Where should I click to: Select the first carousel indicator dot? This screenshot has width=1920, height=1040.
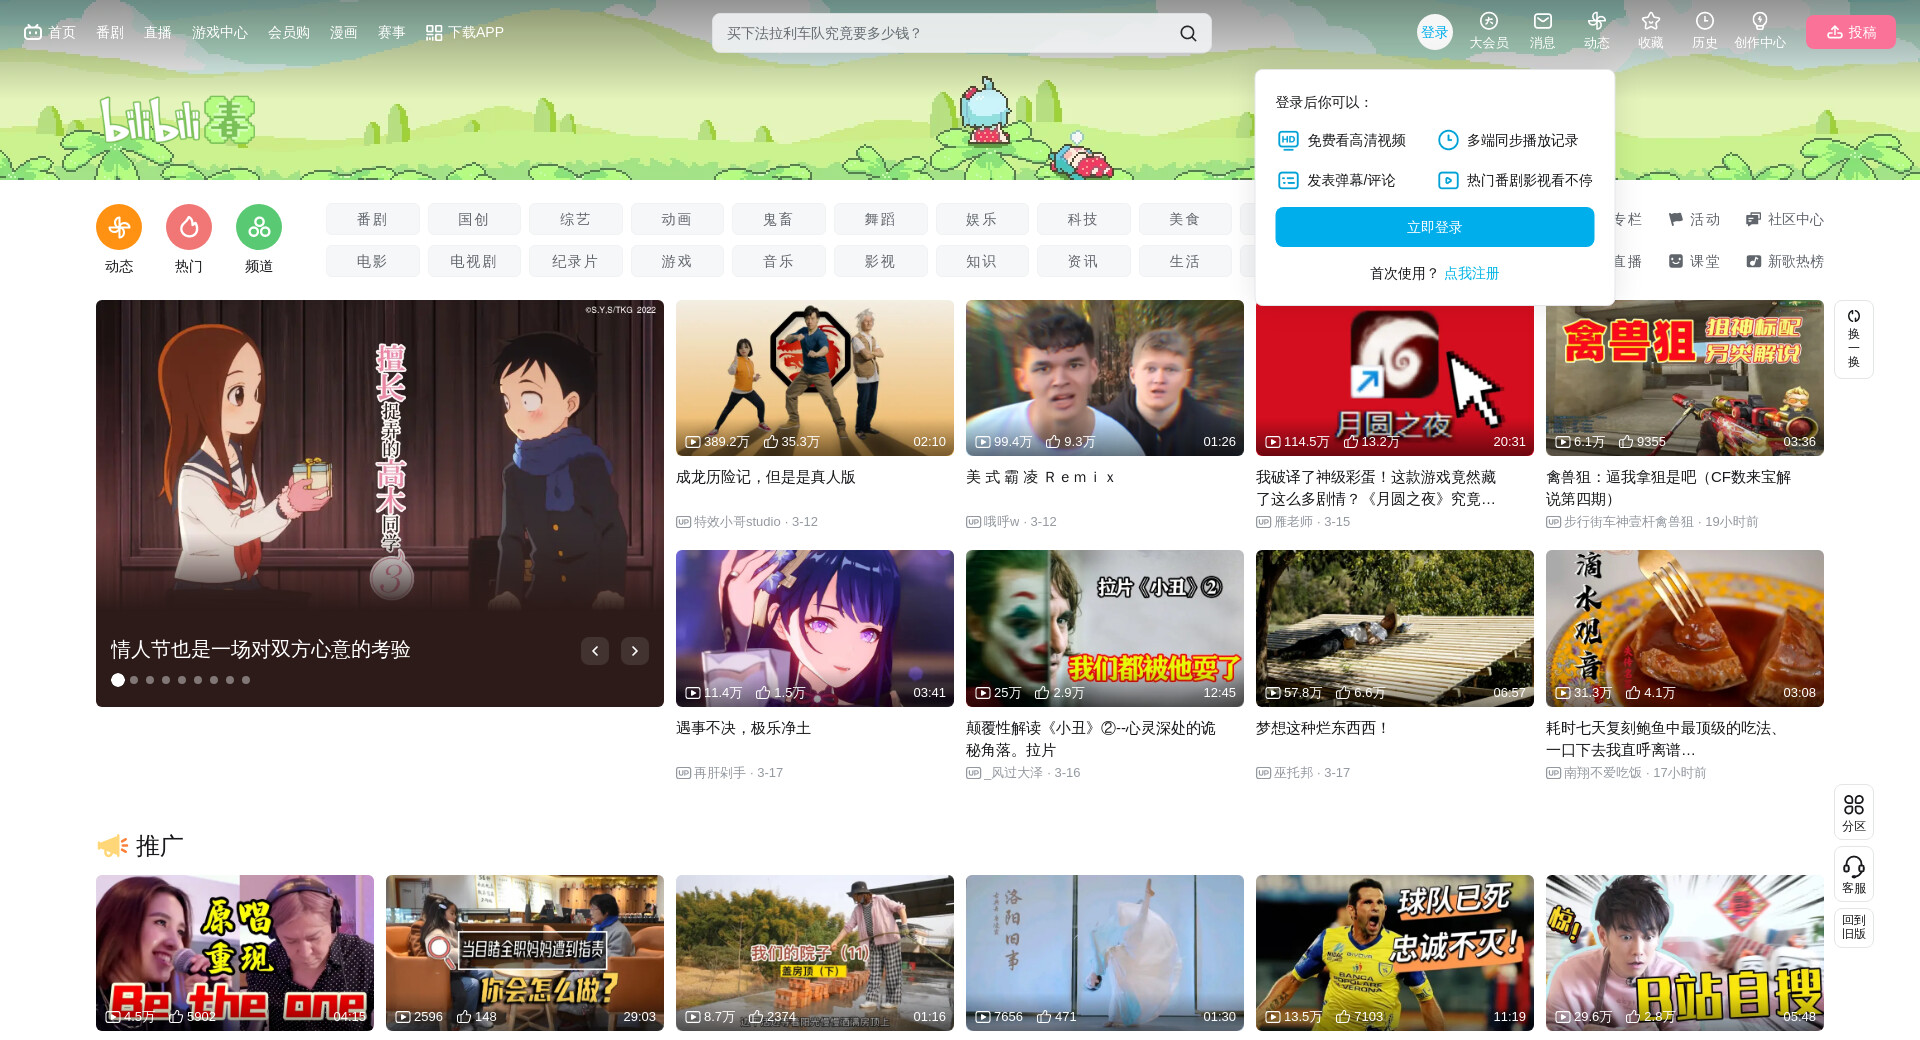[x=118, y=680]
